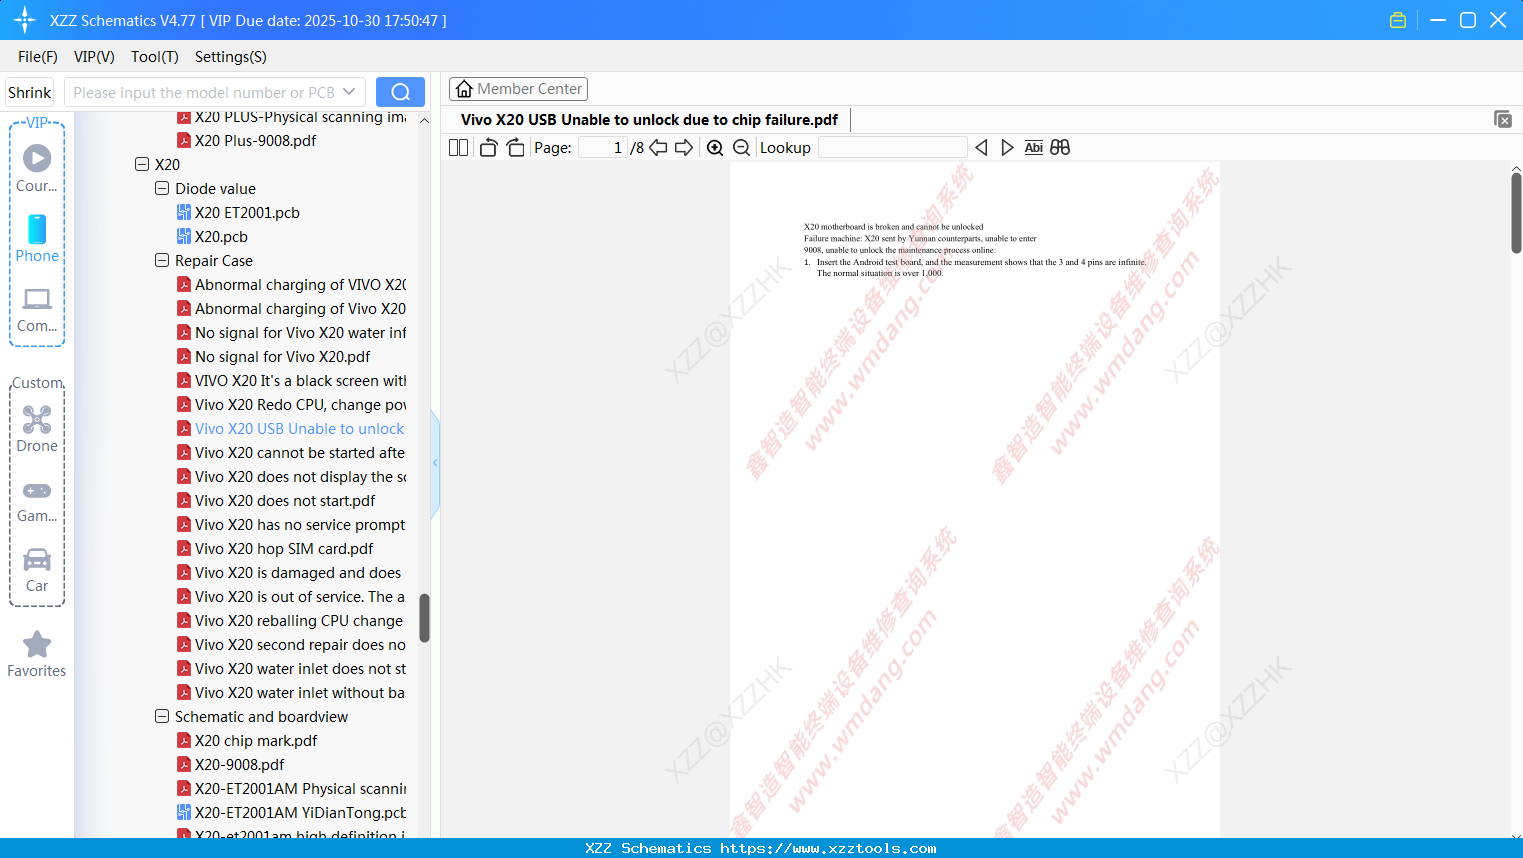The image size is (1523, 858).
Task: Open the Settings(S) menu
Action: pos(231,57)
